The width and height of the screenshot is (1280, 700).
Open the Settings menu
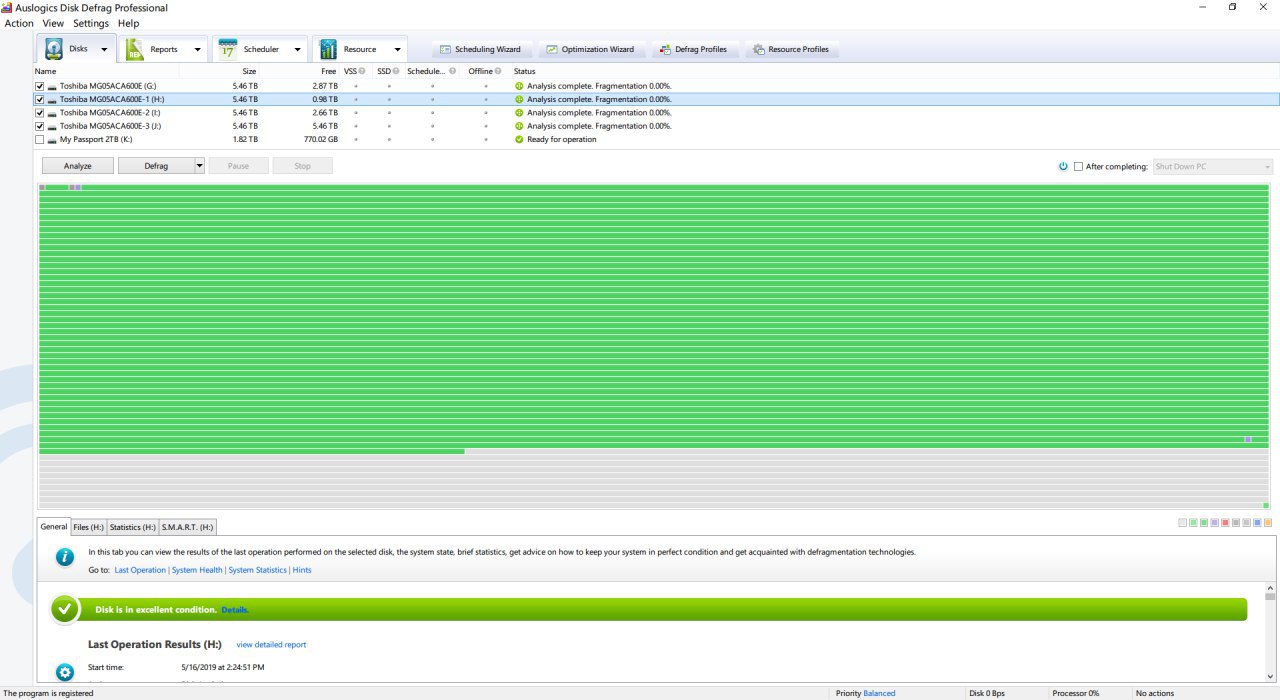point(91,23)
